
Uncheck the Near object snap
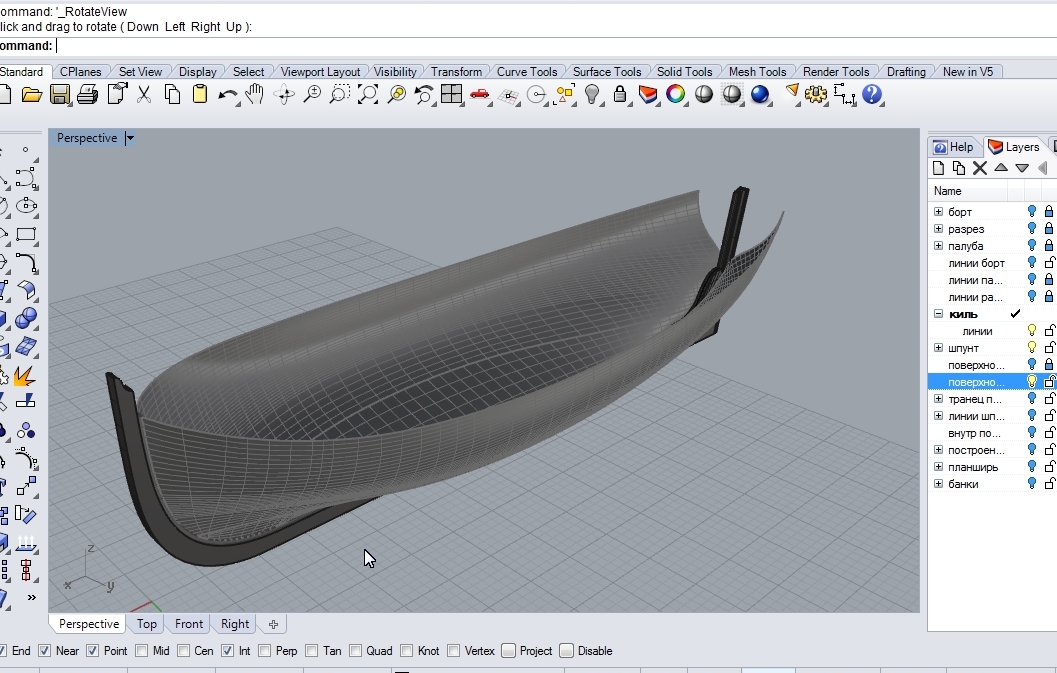pyautogui.click(x=44, y=651)
